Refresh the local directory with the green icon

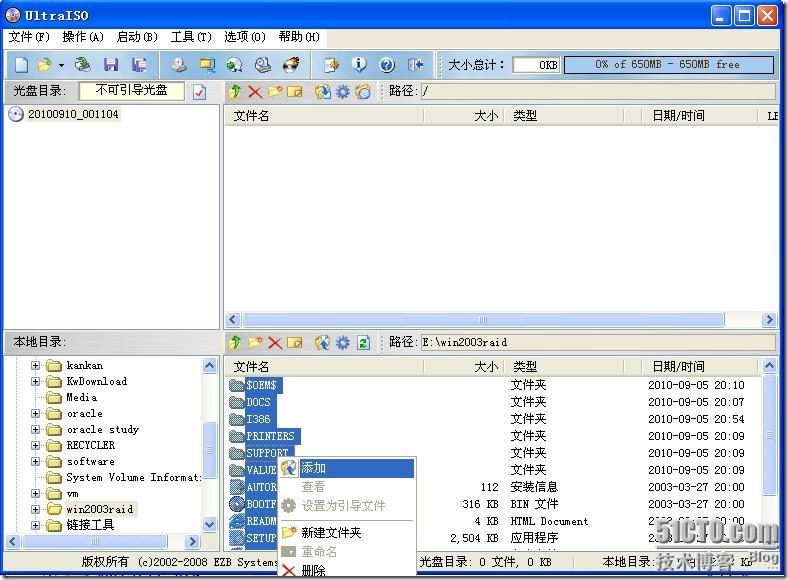(363, 343)
